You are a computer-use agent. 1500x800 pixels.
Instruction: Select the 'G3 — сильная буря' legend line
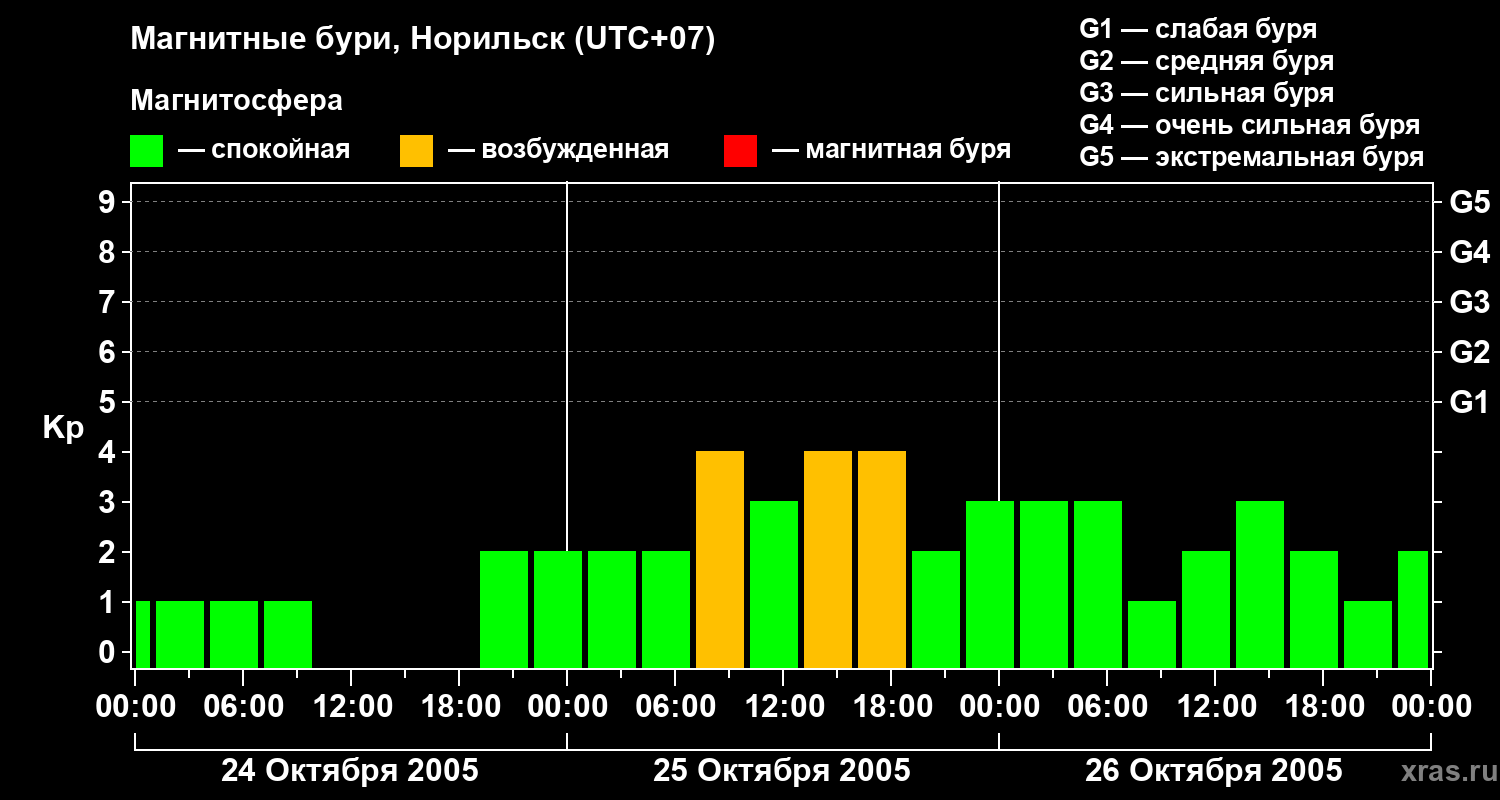[x=1206, y=93]
